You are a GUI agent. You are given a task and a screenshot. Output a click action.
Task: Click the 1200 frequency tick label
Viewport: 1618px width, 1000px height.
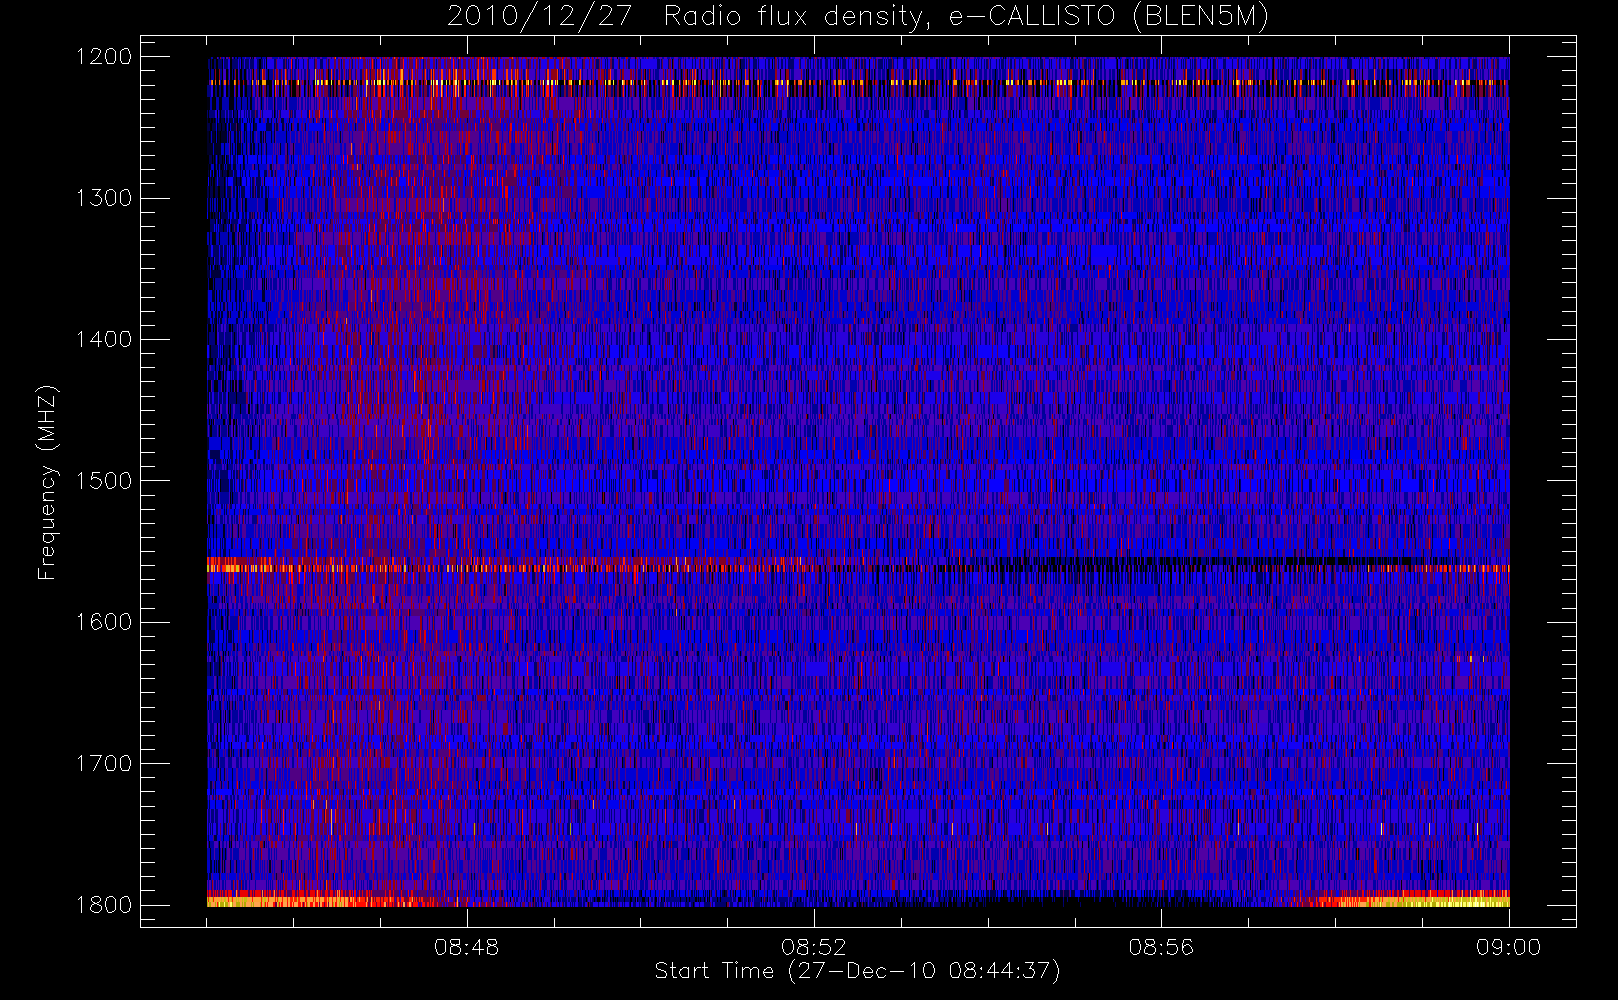coord(104,57)
